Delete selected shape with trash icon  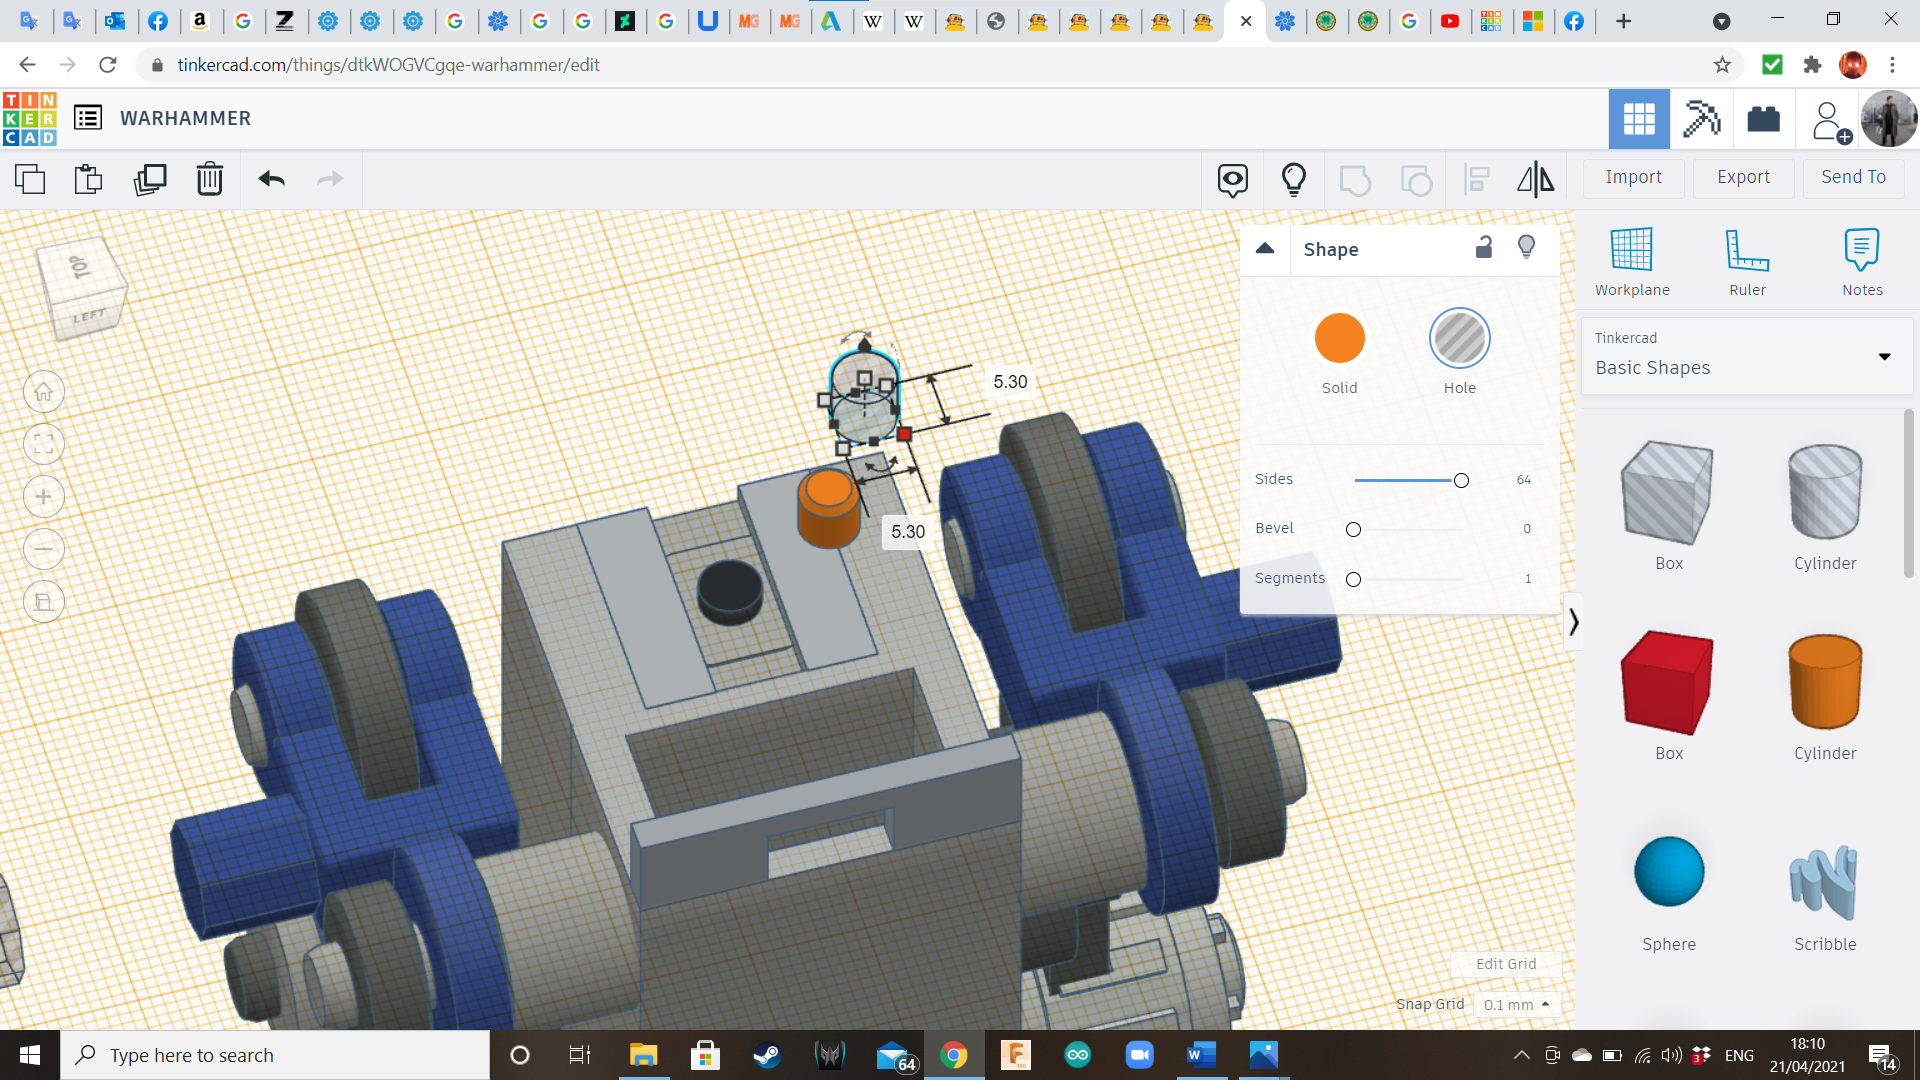click(x=210, y=180)
